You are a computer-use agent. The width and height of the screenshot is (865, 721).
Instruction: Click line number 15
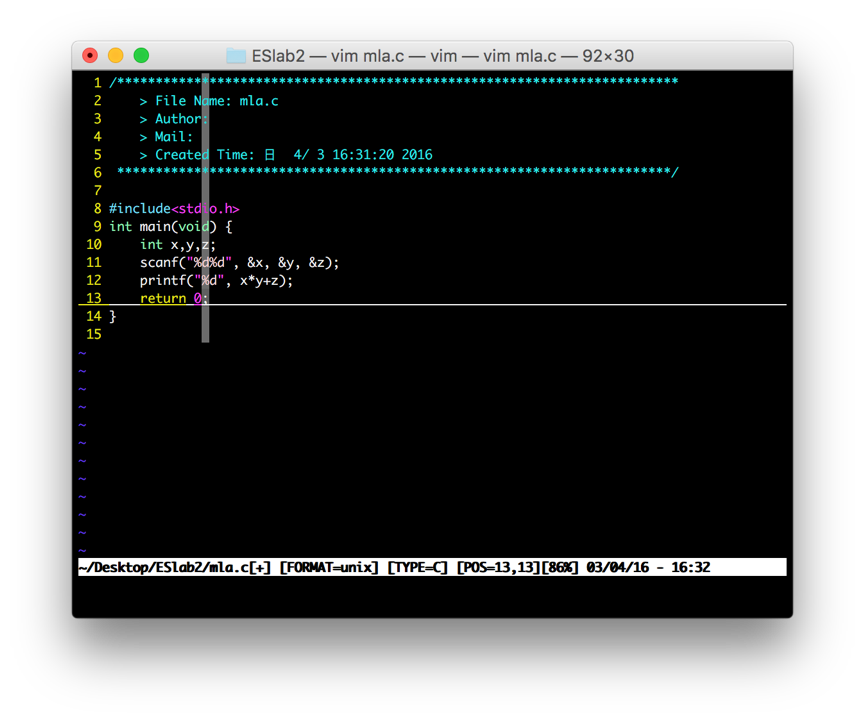tap(94, 334)
